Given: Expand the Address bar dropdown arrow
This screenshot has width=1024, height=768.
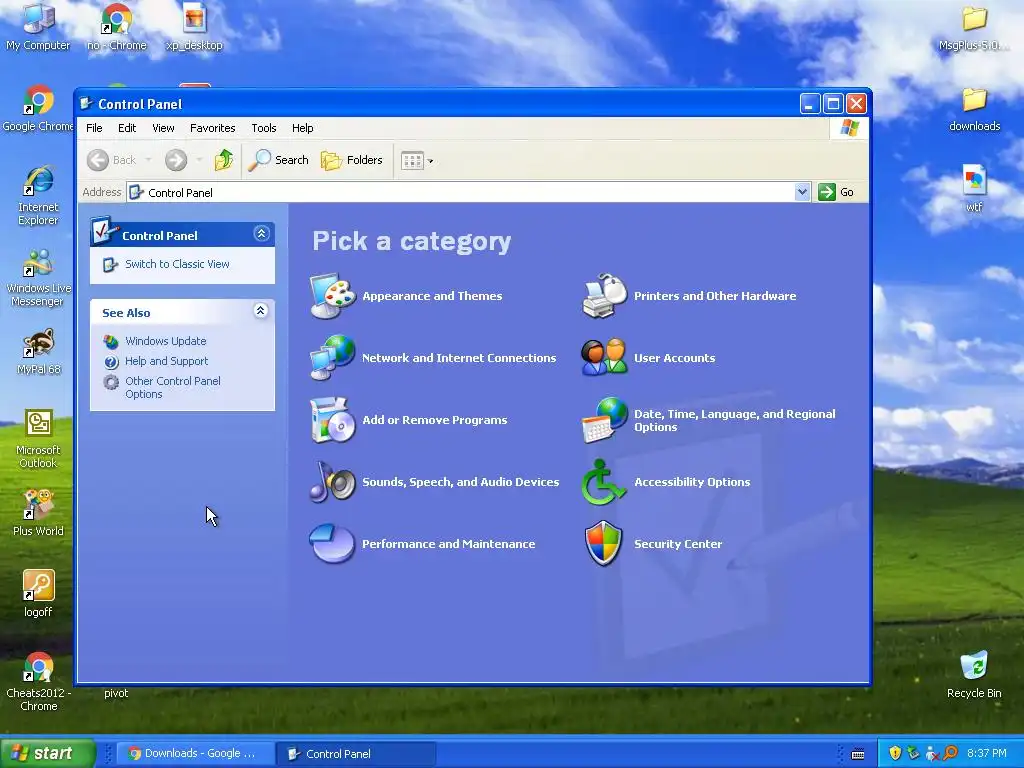Looking at the screenshot, I should coord(802,192).
